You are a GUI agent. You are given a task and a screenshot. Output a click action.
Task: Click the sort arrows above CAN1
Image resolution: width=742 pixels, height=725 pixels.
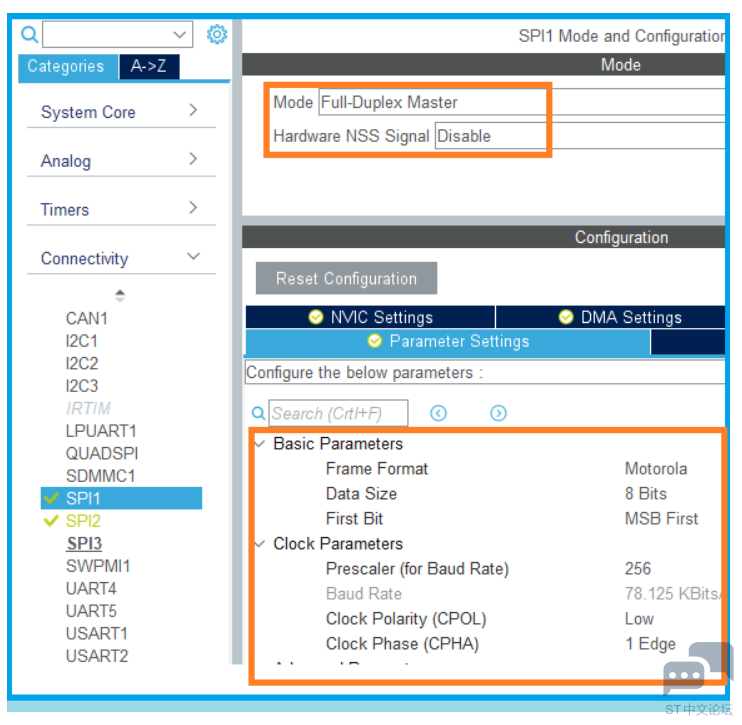pos(120,296)
